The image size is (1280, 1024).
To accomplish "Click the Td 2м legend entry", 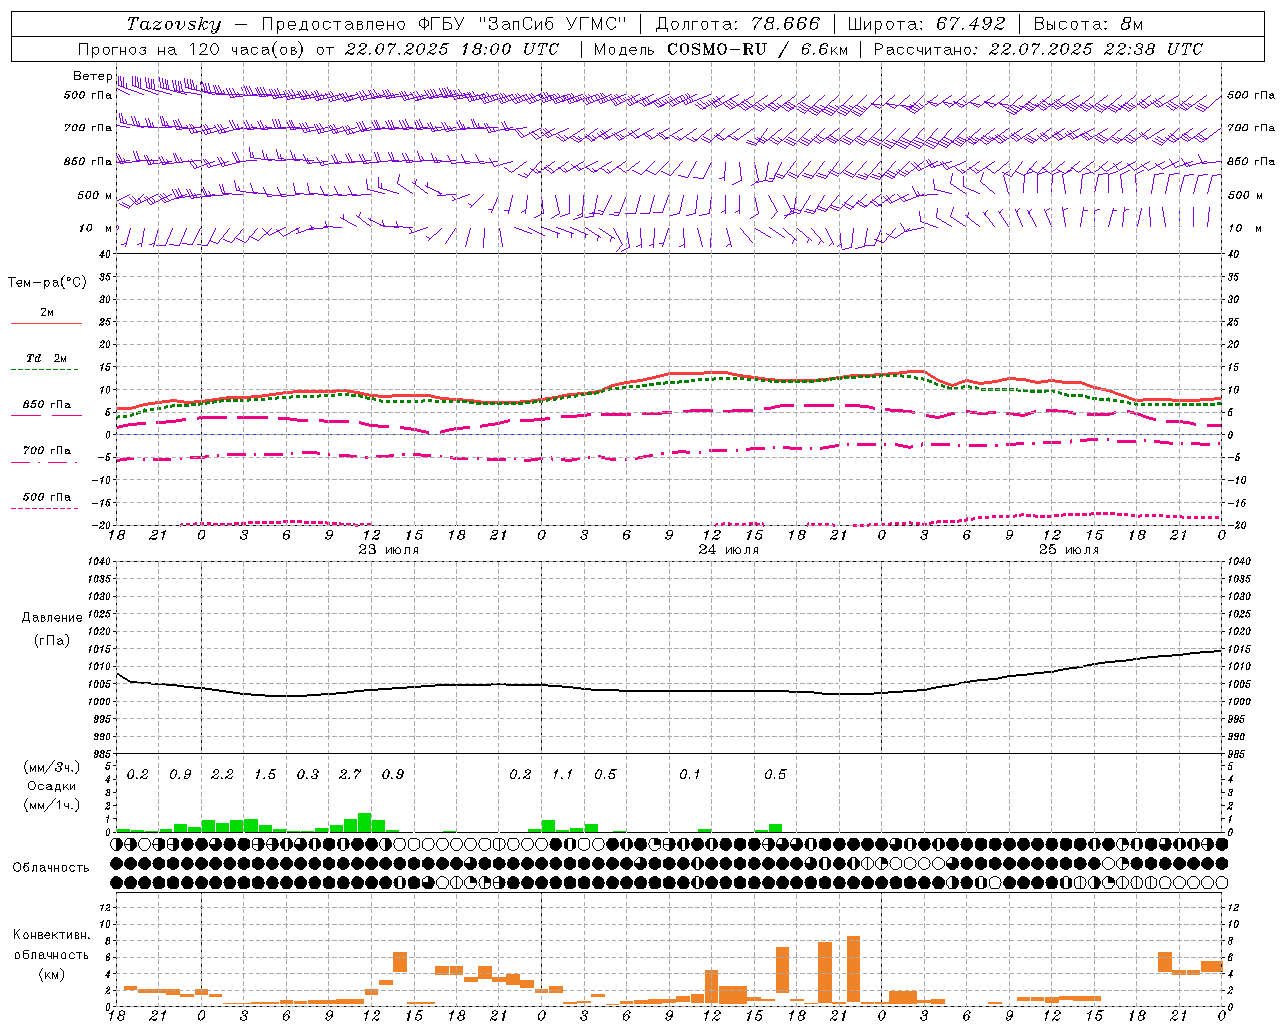I will point(46,358).
